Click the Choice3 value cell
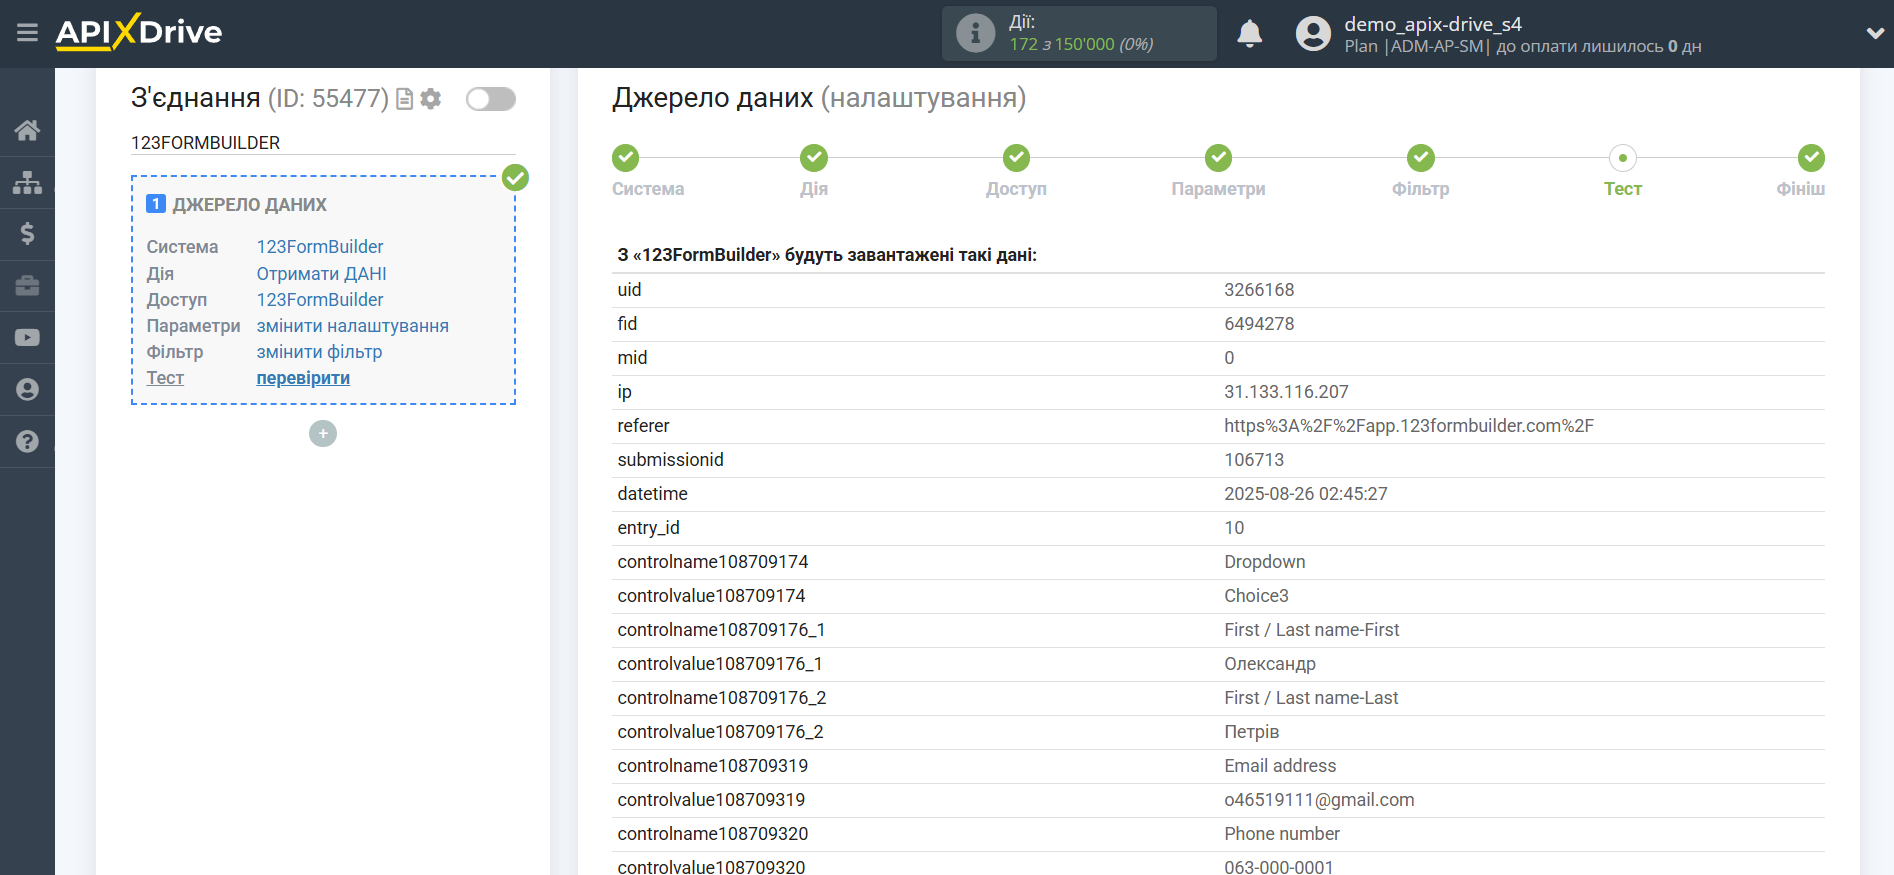 (1256, 596)
